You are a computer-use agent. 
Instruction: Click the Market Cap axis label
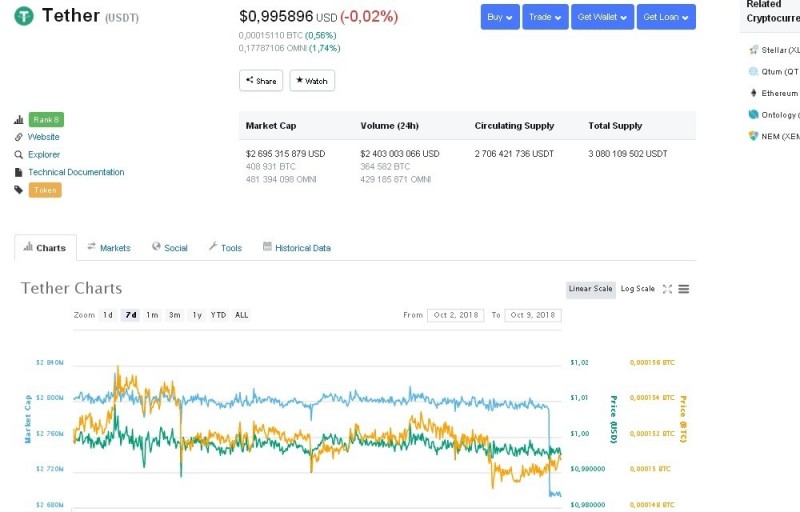tap(28, 419)
